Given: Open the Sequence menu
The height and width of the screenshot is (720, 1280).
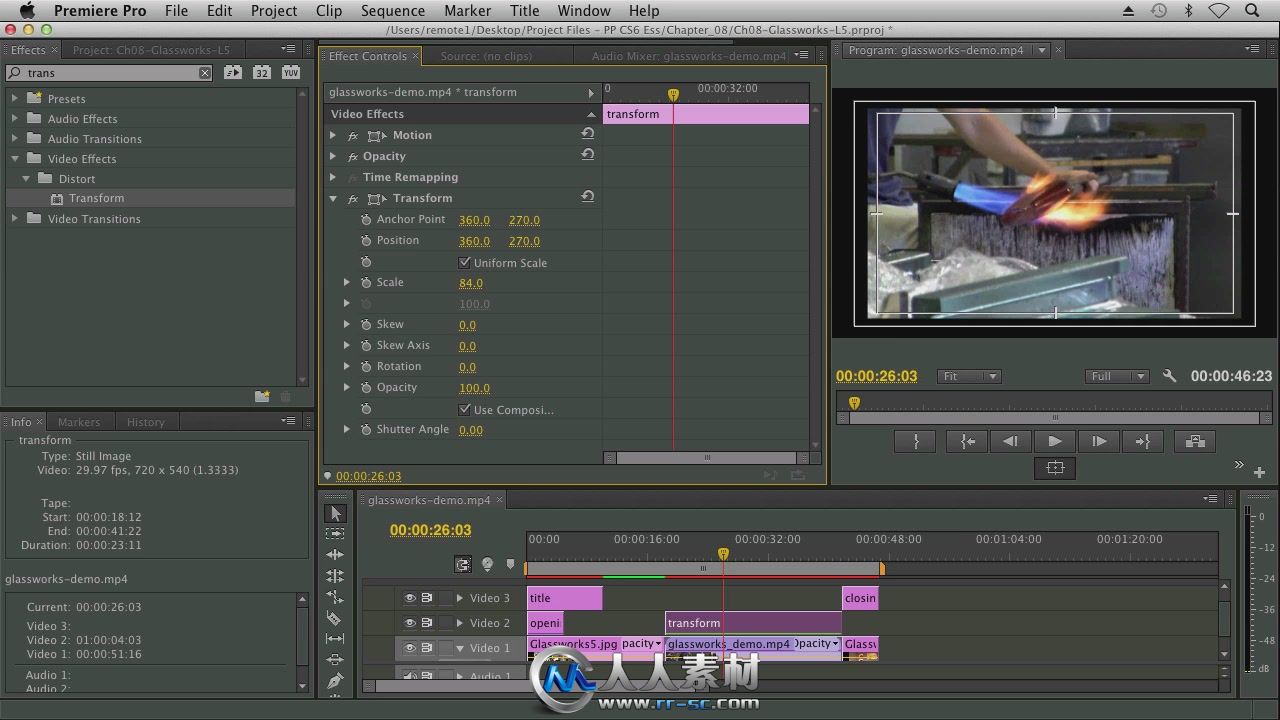Looking at the screenshot, I should [393, 10].
